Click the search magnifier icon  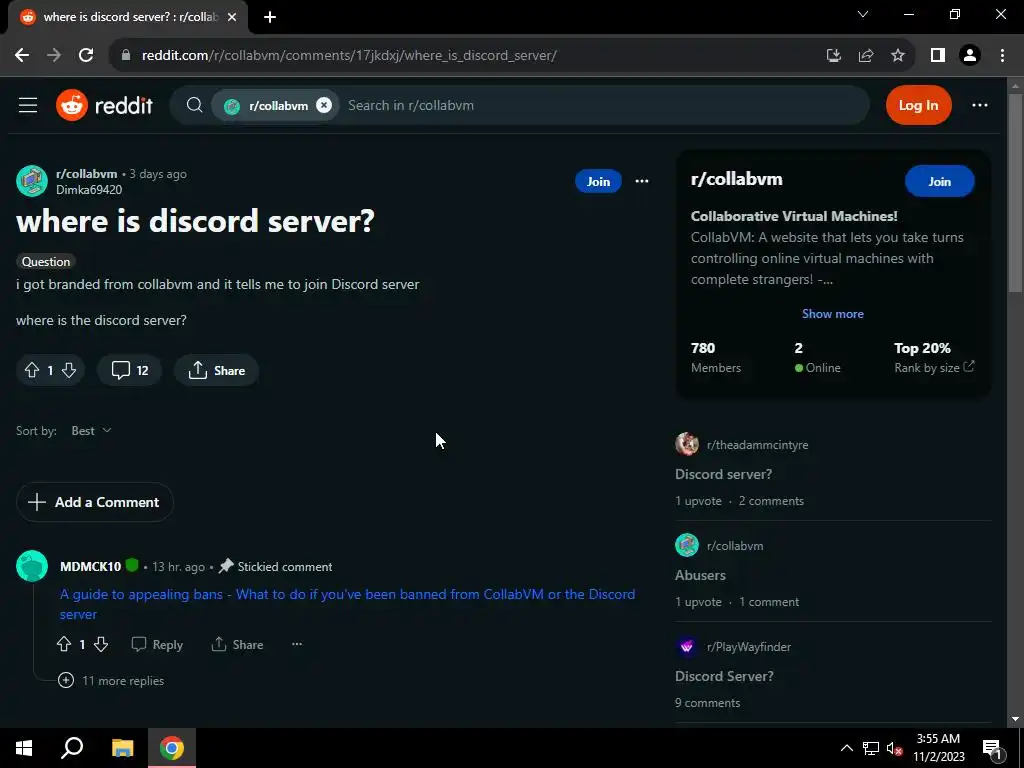click(194, 105)
